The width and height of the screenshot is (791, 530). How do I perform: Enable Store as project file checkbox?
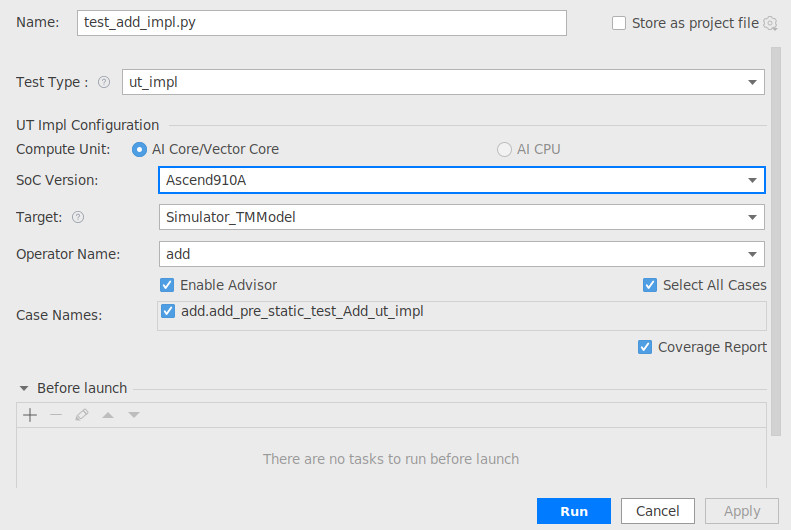pos(619,23)
